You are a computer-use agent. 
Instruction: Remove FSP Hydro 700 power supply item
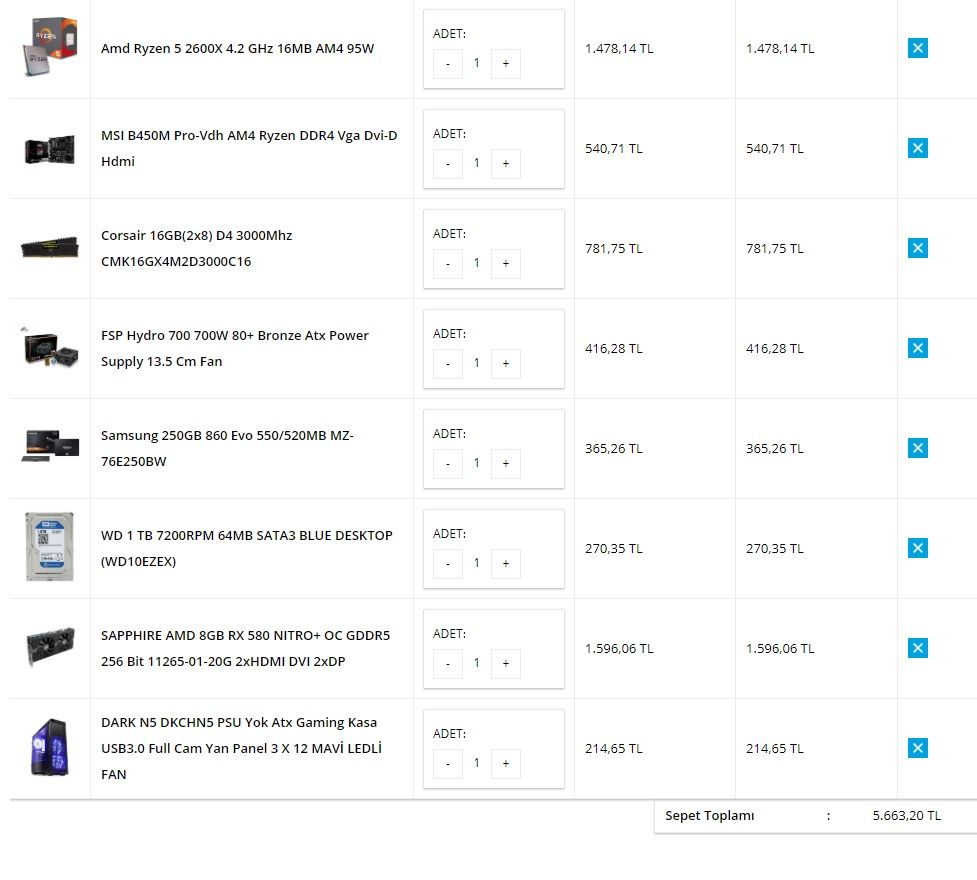[x=917, y=348]
